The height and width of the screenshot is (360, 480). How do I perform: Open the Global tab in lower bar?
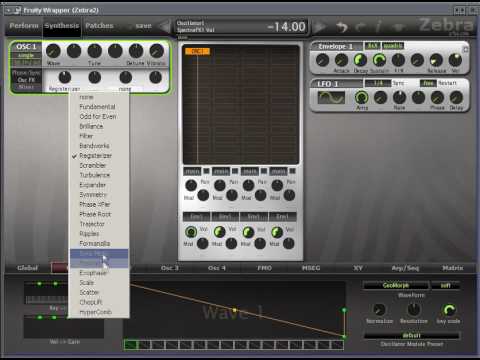pos(27,268)
